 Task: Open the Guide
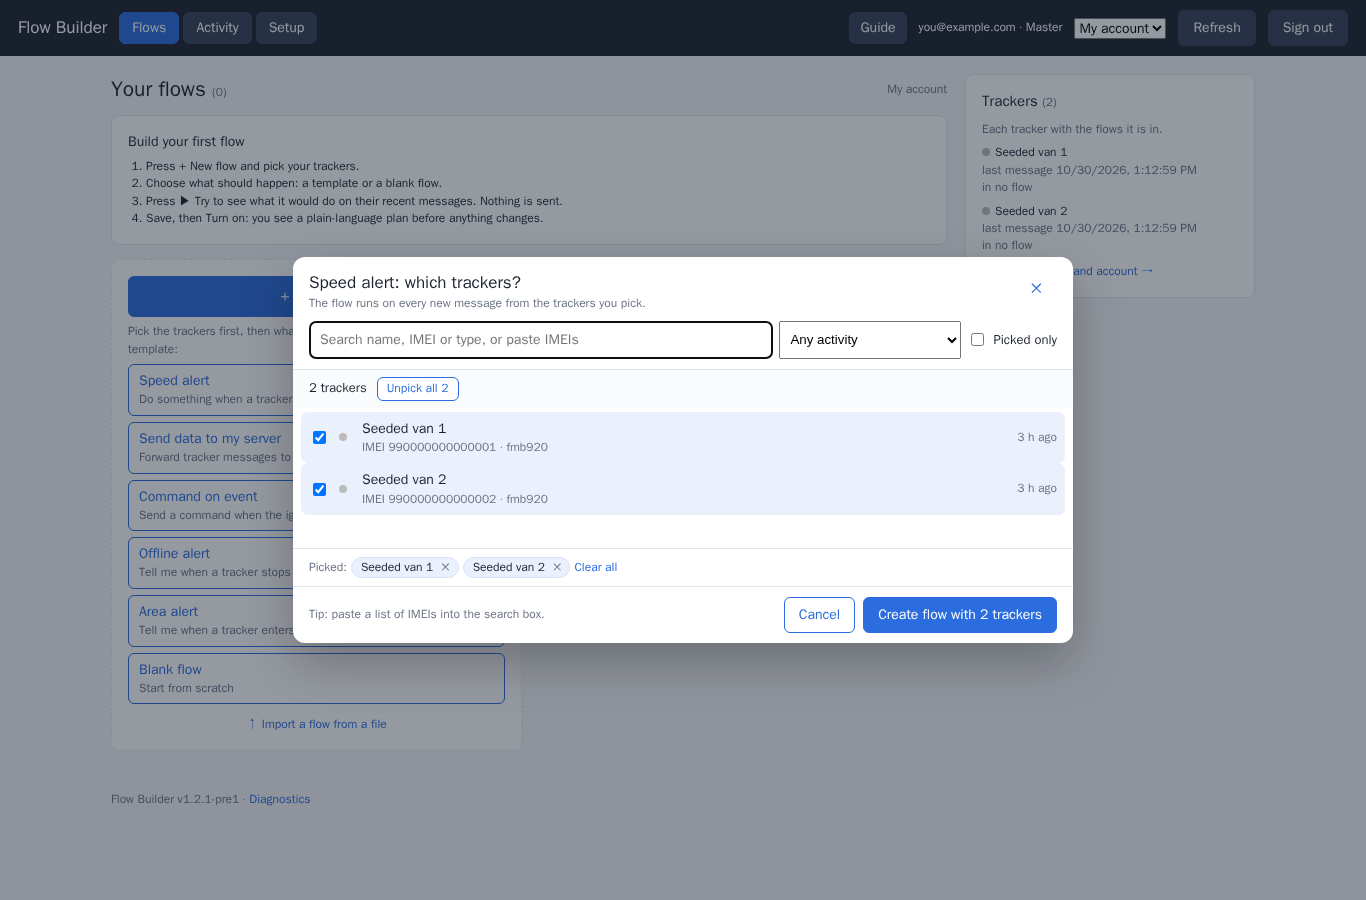coord(878,28)
